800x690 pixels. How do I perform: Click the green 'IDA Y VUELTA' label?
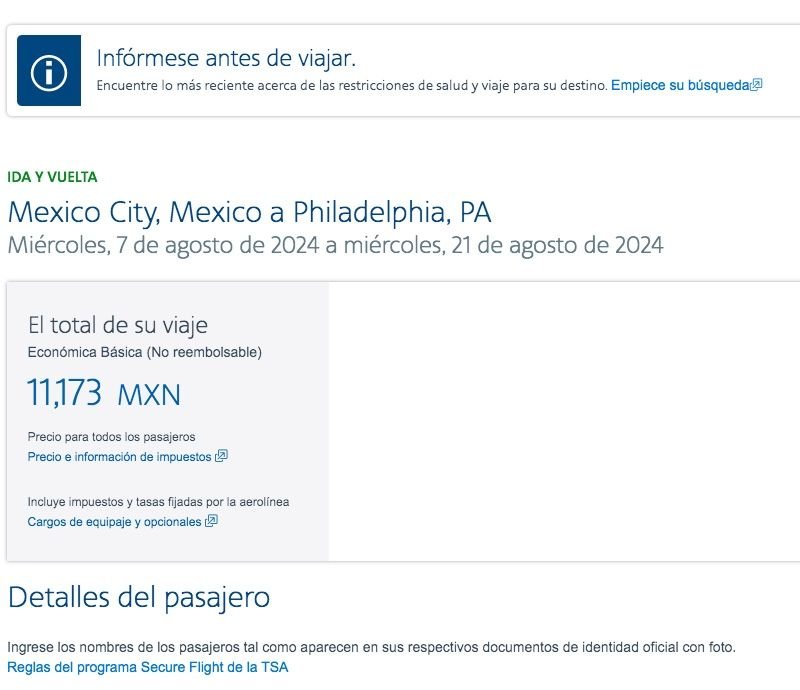point(52,177)
